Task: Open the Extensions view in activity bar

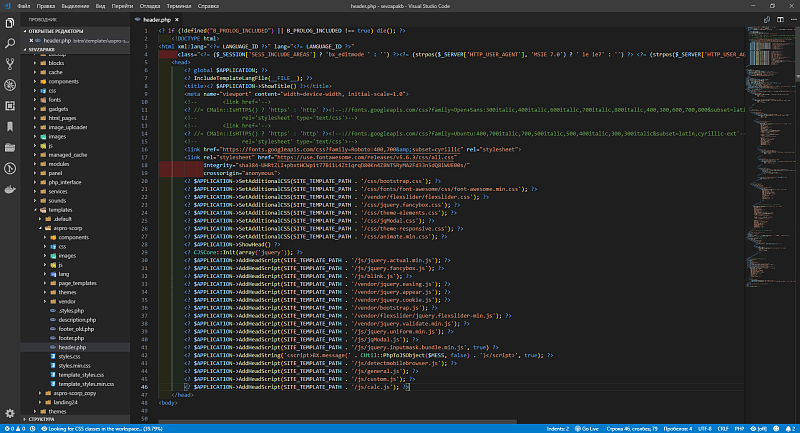Action: pyautogui.click(x=10, y=106)
